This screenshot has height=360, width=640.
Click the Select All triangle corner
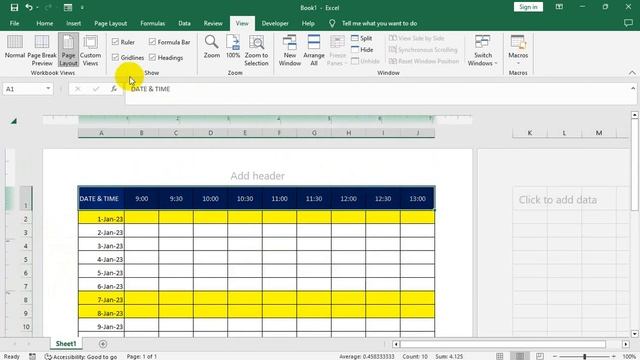(x=13, y=121)
